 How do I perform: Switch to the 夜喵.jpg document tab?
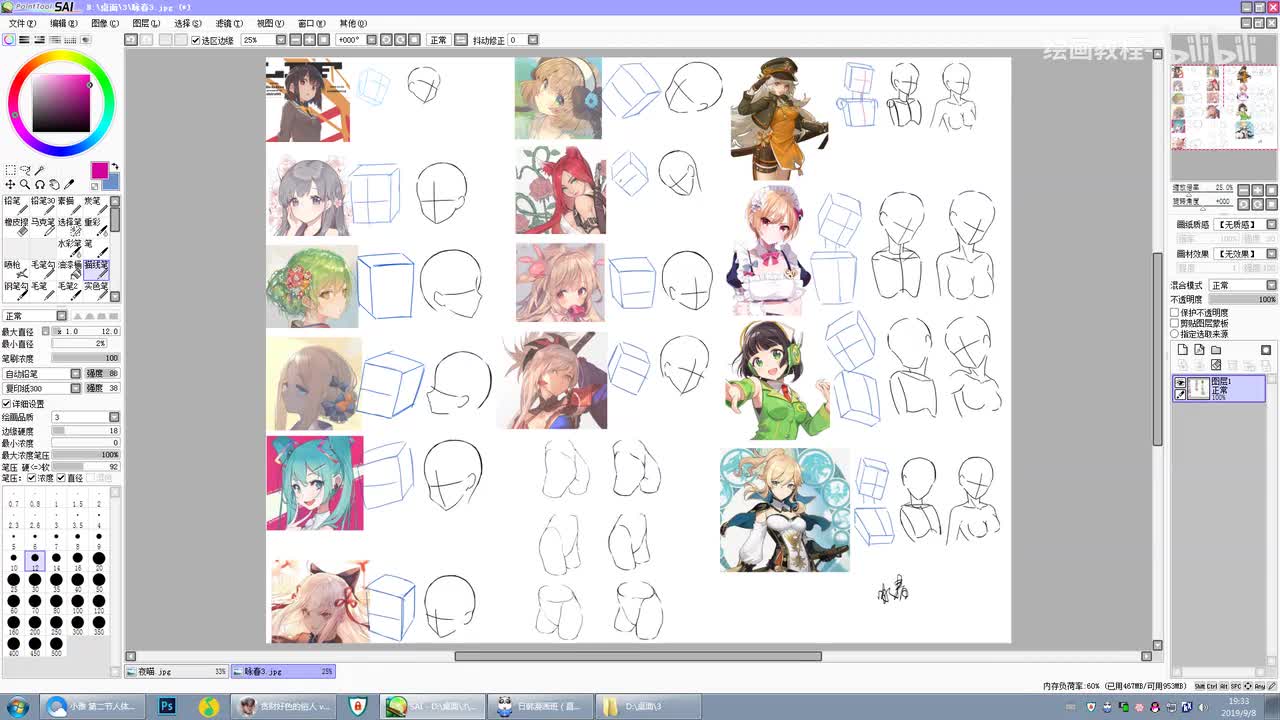[x=177, y=672]
